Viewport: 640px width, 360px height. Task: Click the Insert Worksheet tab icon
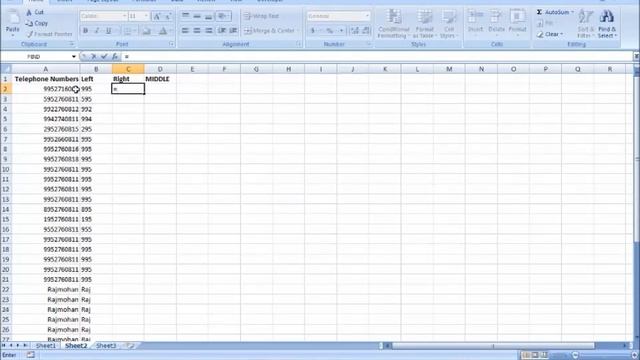pyautogui.click(x=130, y=346)
